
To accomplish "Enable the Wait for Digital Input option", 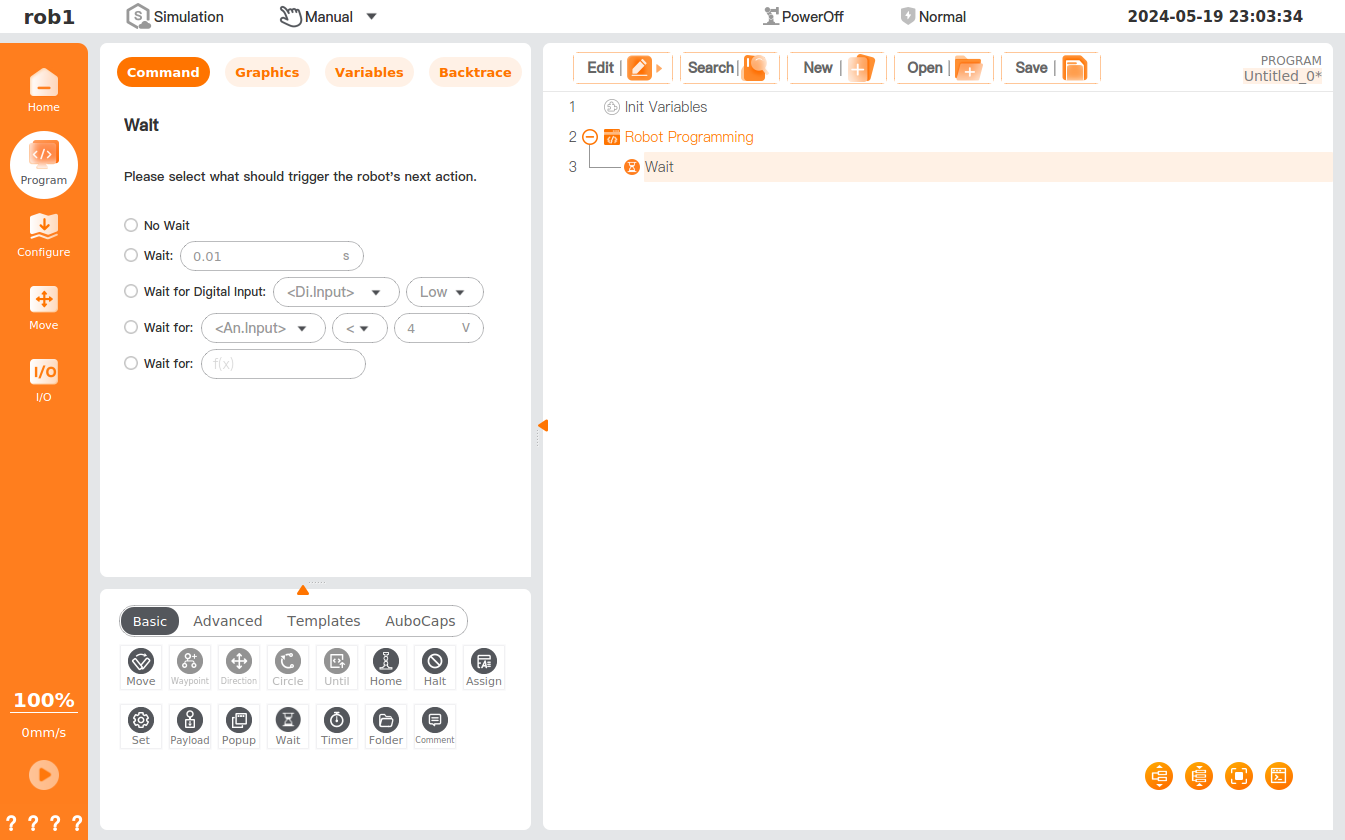I will coord(131,292).
